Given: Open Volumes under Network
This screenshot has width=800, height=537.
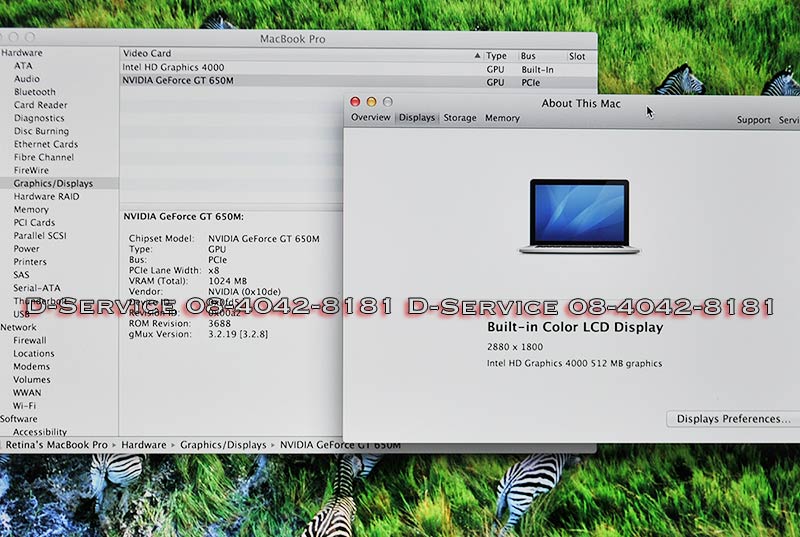Looking at the screenshot, I should 32,379.
